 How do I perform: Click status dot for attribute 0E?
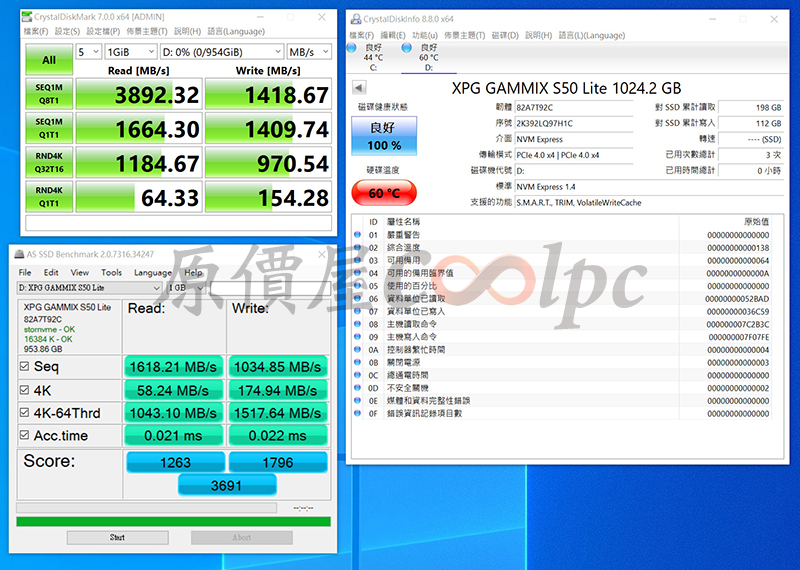(x=357, y=401)
